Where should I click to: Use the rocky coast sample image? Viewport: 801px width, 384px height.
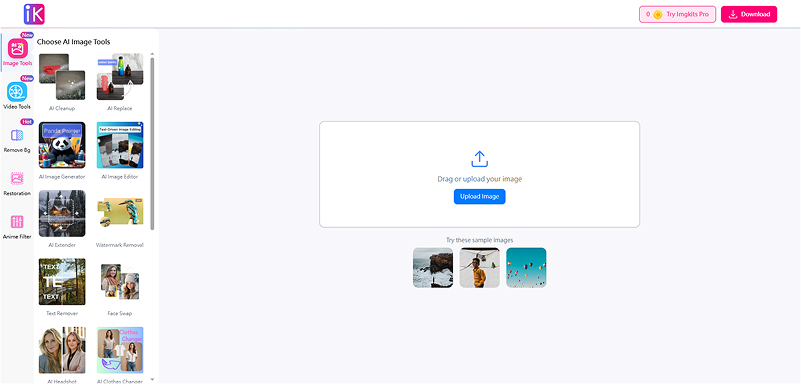point(433,268)
